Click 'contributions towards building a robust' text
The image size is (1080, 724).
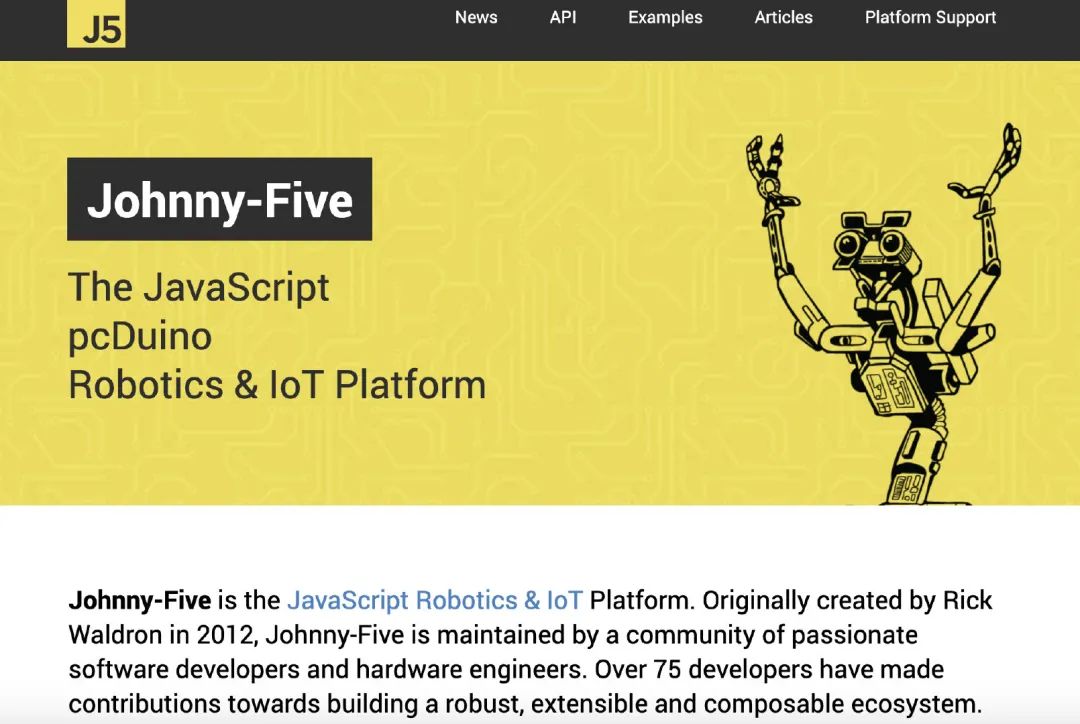(296, 704)
